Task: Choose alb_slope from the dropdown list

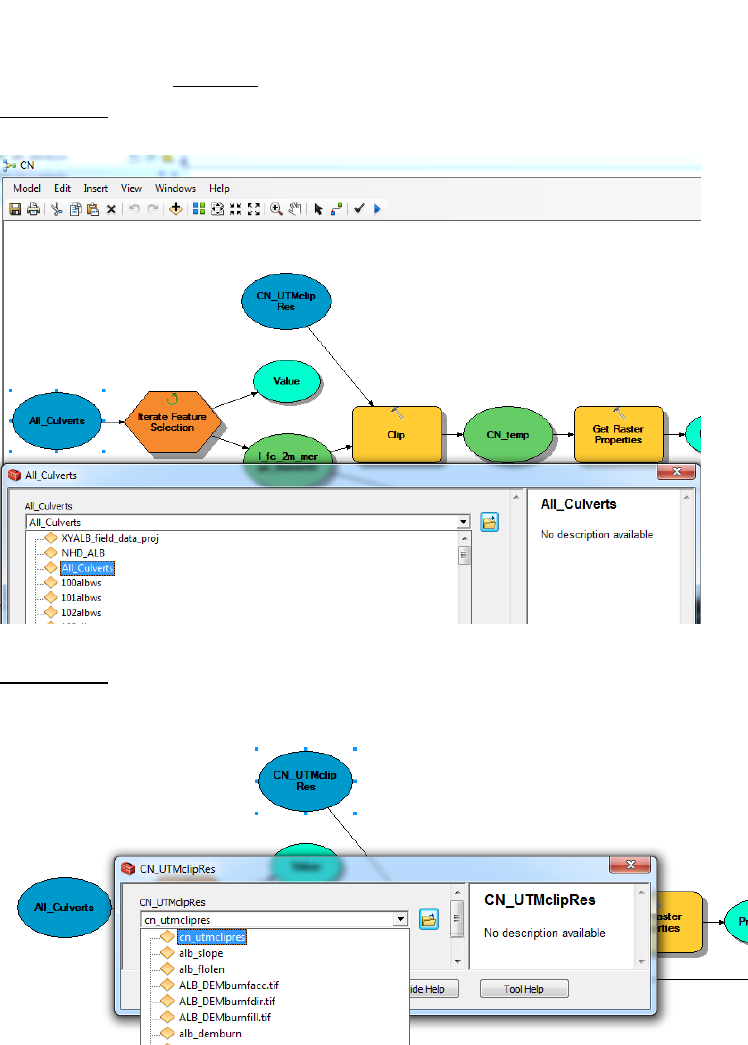Action: coord(201,954)
